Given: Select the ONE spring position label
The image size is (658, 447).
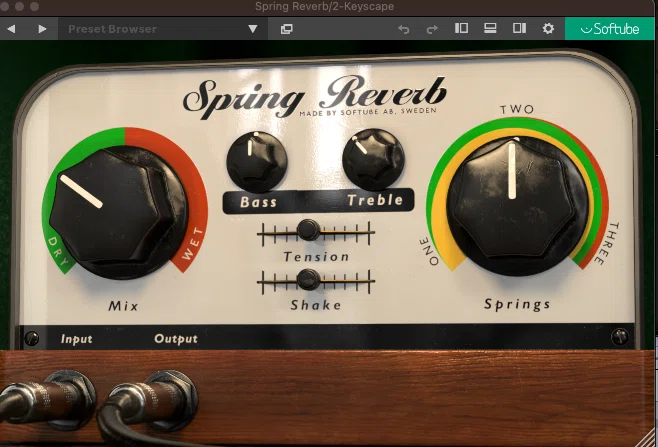Looking at the screenshot, I should click(x=429, y=251).
